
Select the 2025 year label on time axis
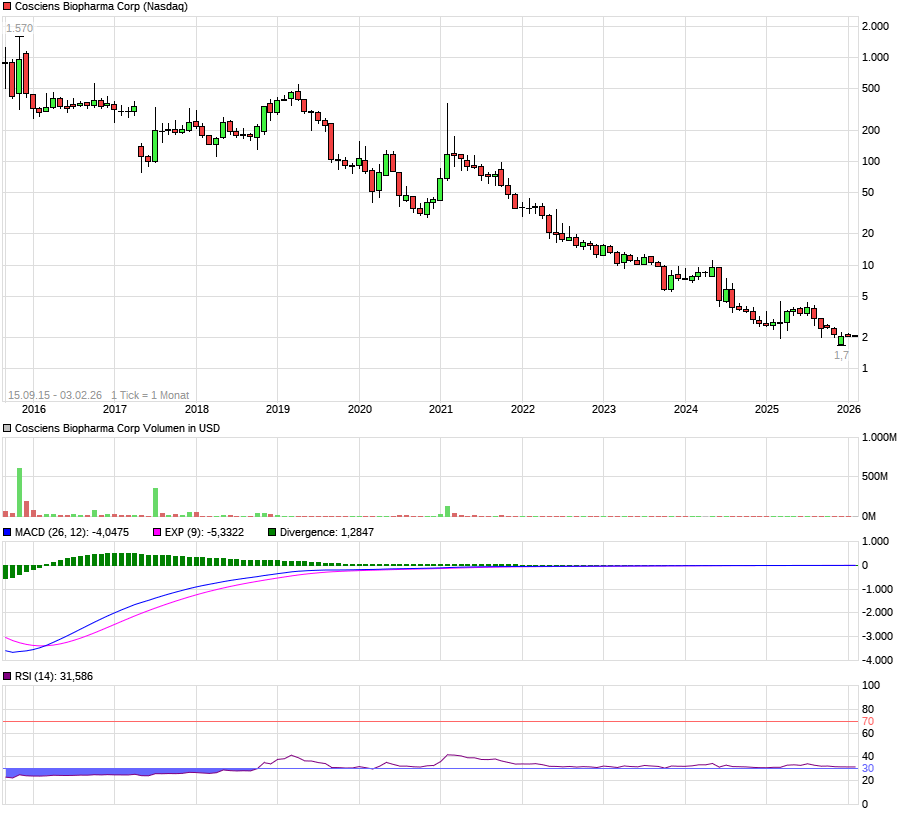point(767,409)
